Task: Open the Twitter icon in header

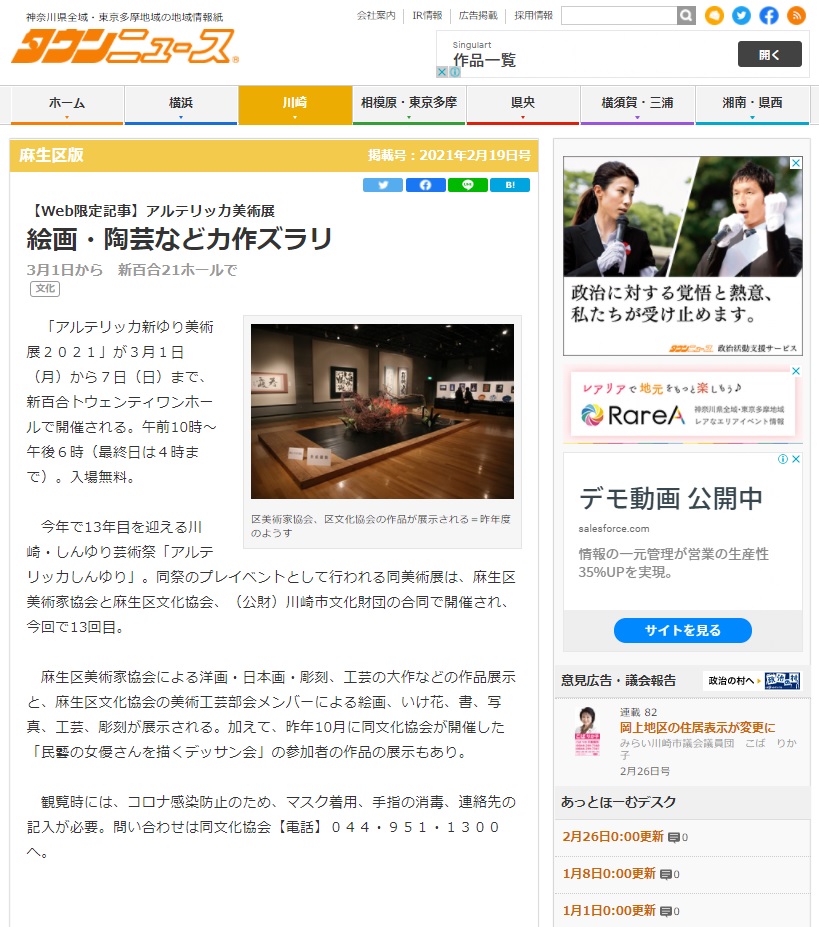Action: click(x=741, y=16)
